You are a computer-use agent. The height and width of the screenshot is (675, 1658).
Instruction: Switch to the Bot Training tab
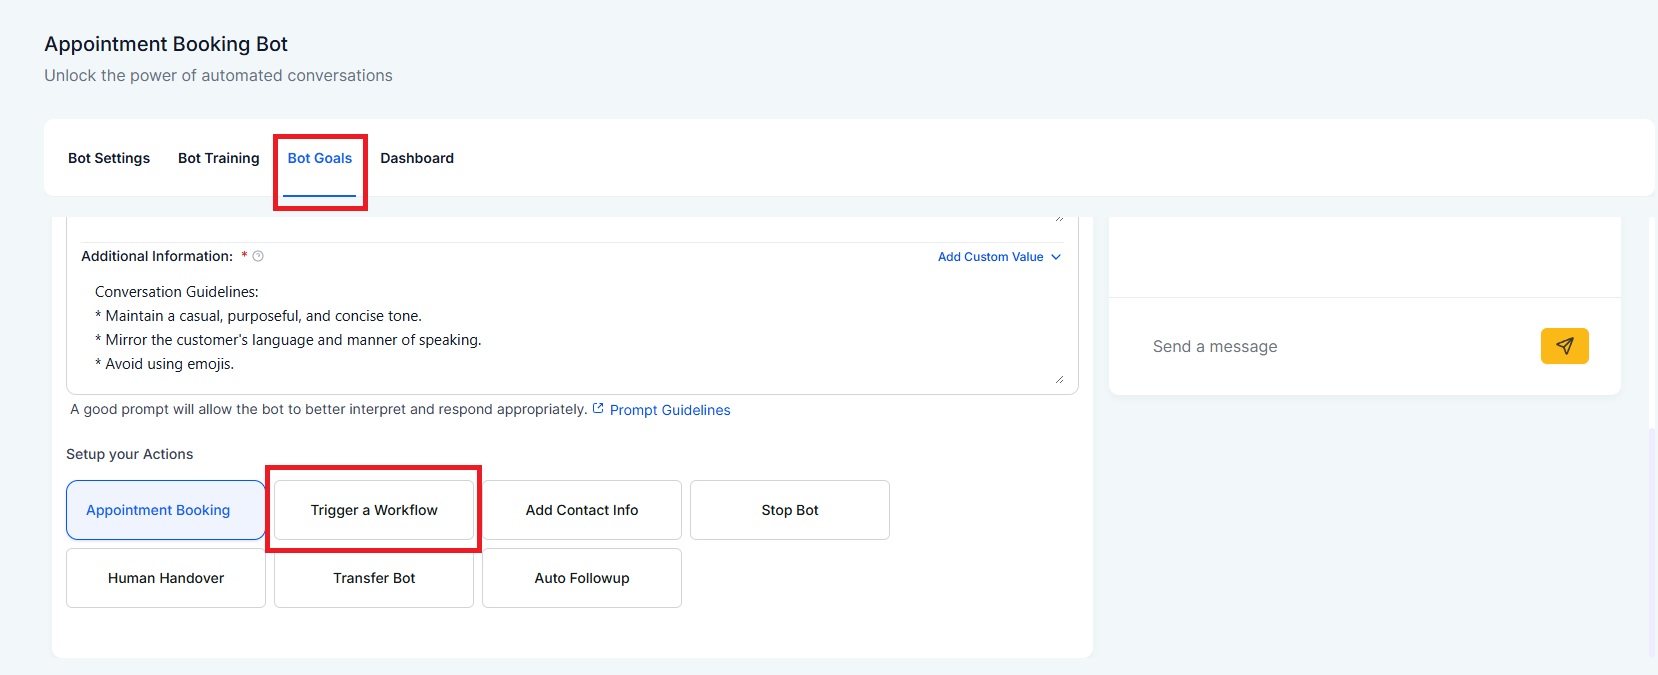218,158
